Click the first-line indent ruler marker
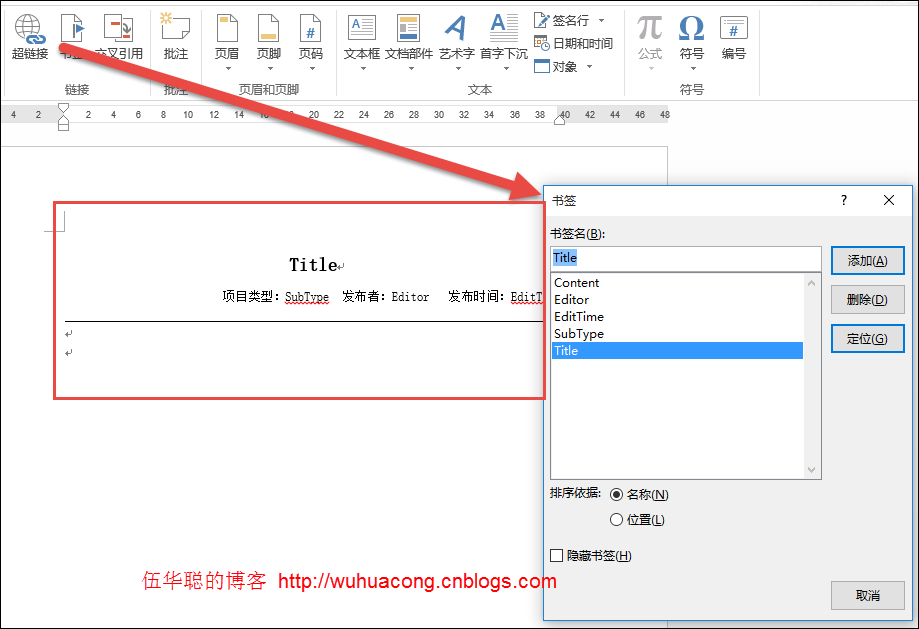Screen dimensions: 919x629 click(63, 108)
